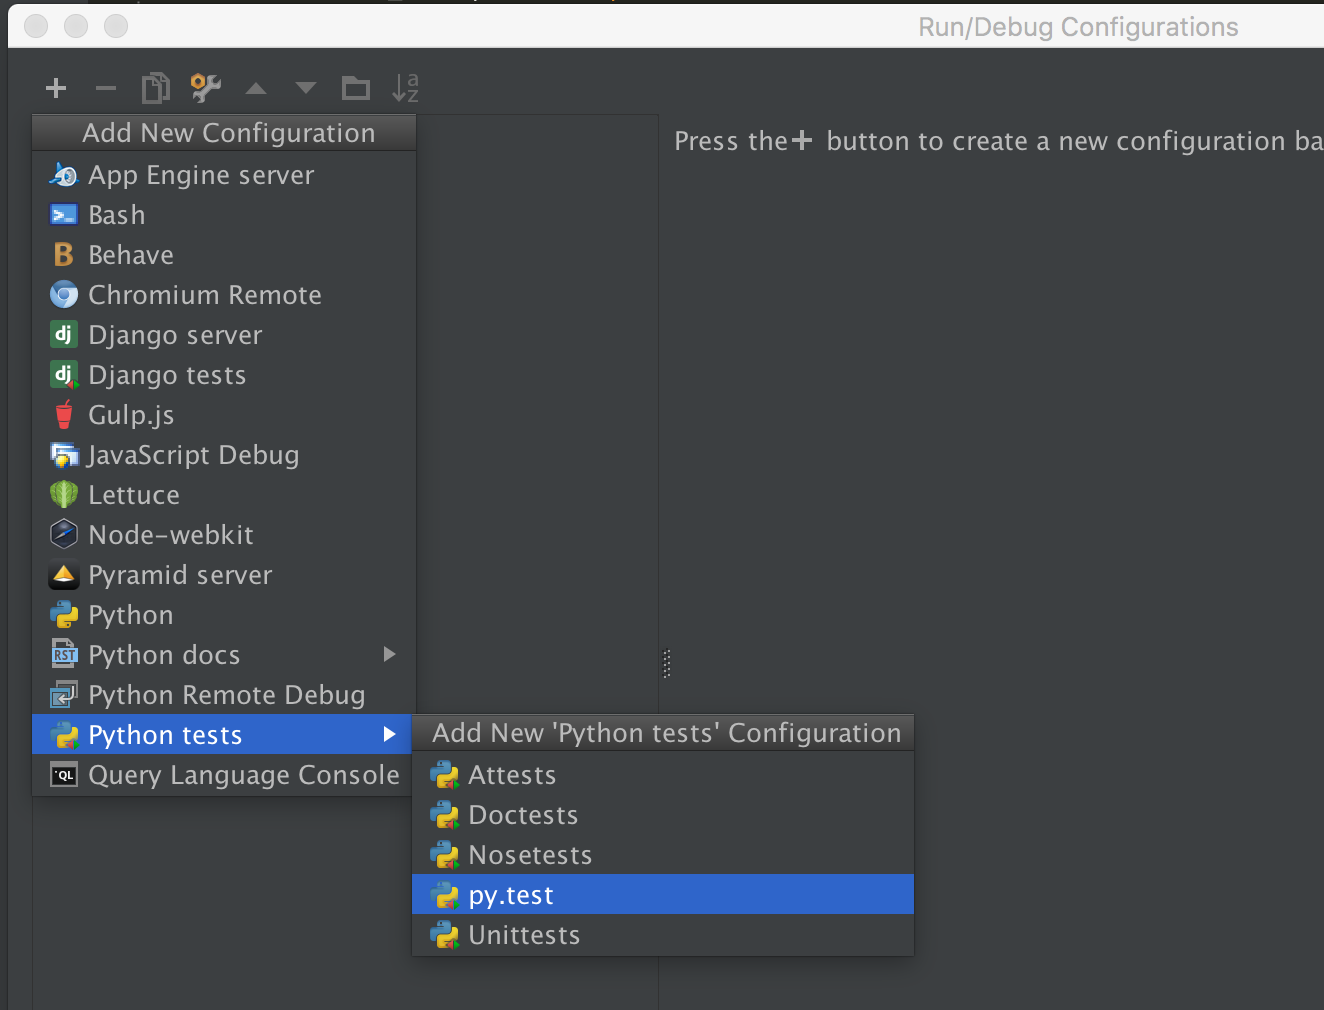Select JavaScript Debug configuration

coord(224,455)
